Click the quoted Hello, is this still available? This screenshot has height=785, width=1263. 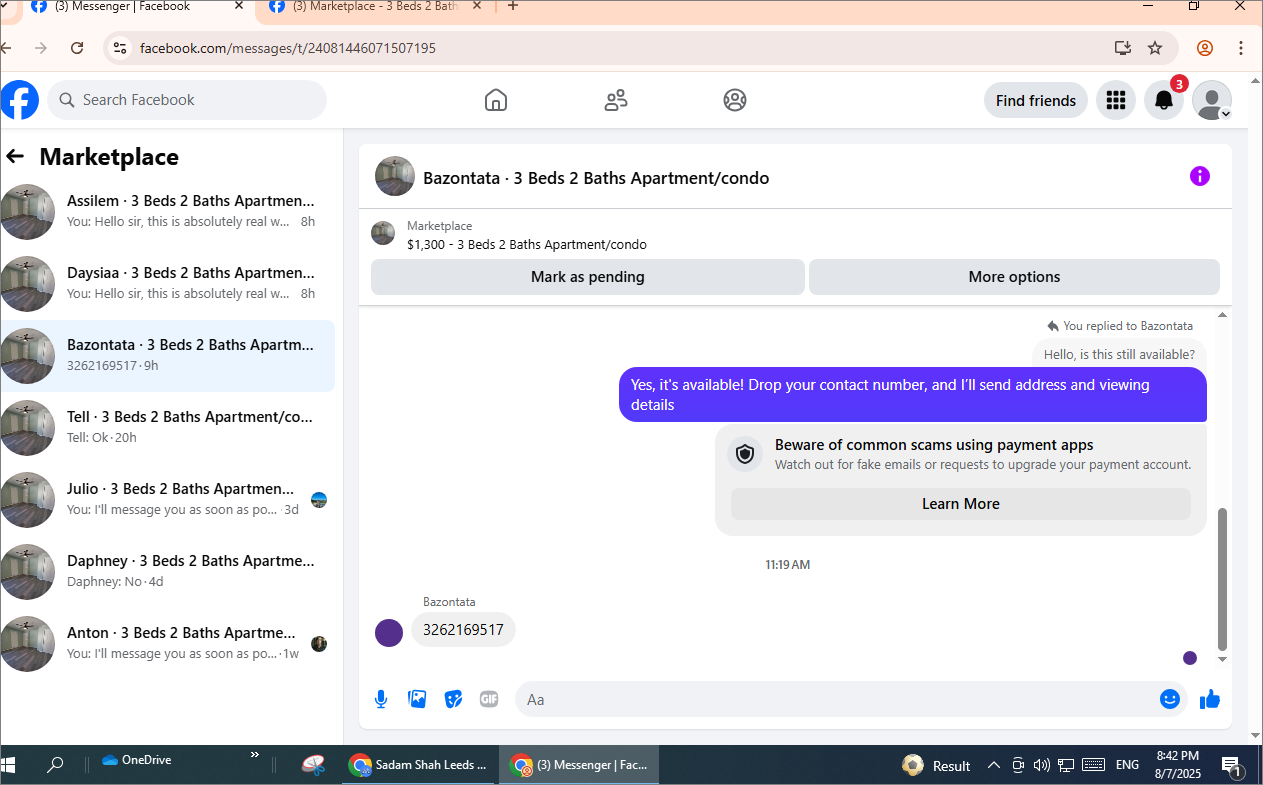[x=1119, y=354]
